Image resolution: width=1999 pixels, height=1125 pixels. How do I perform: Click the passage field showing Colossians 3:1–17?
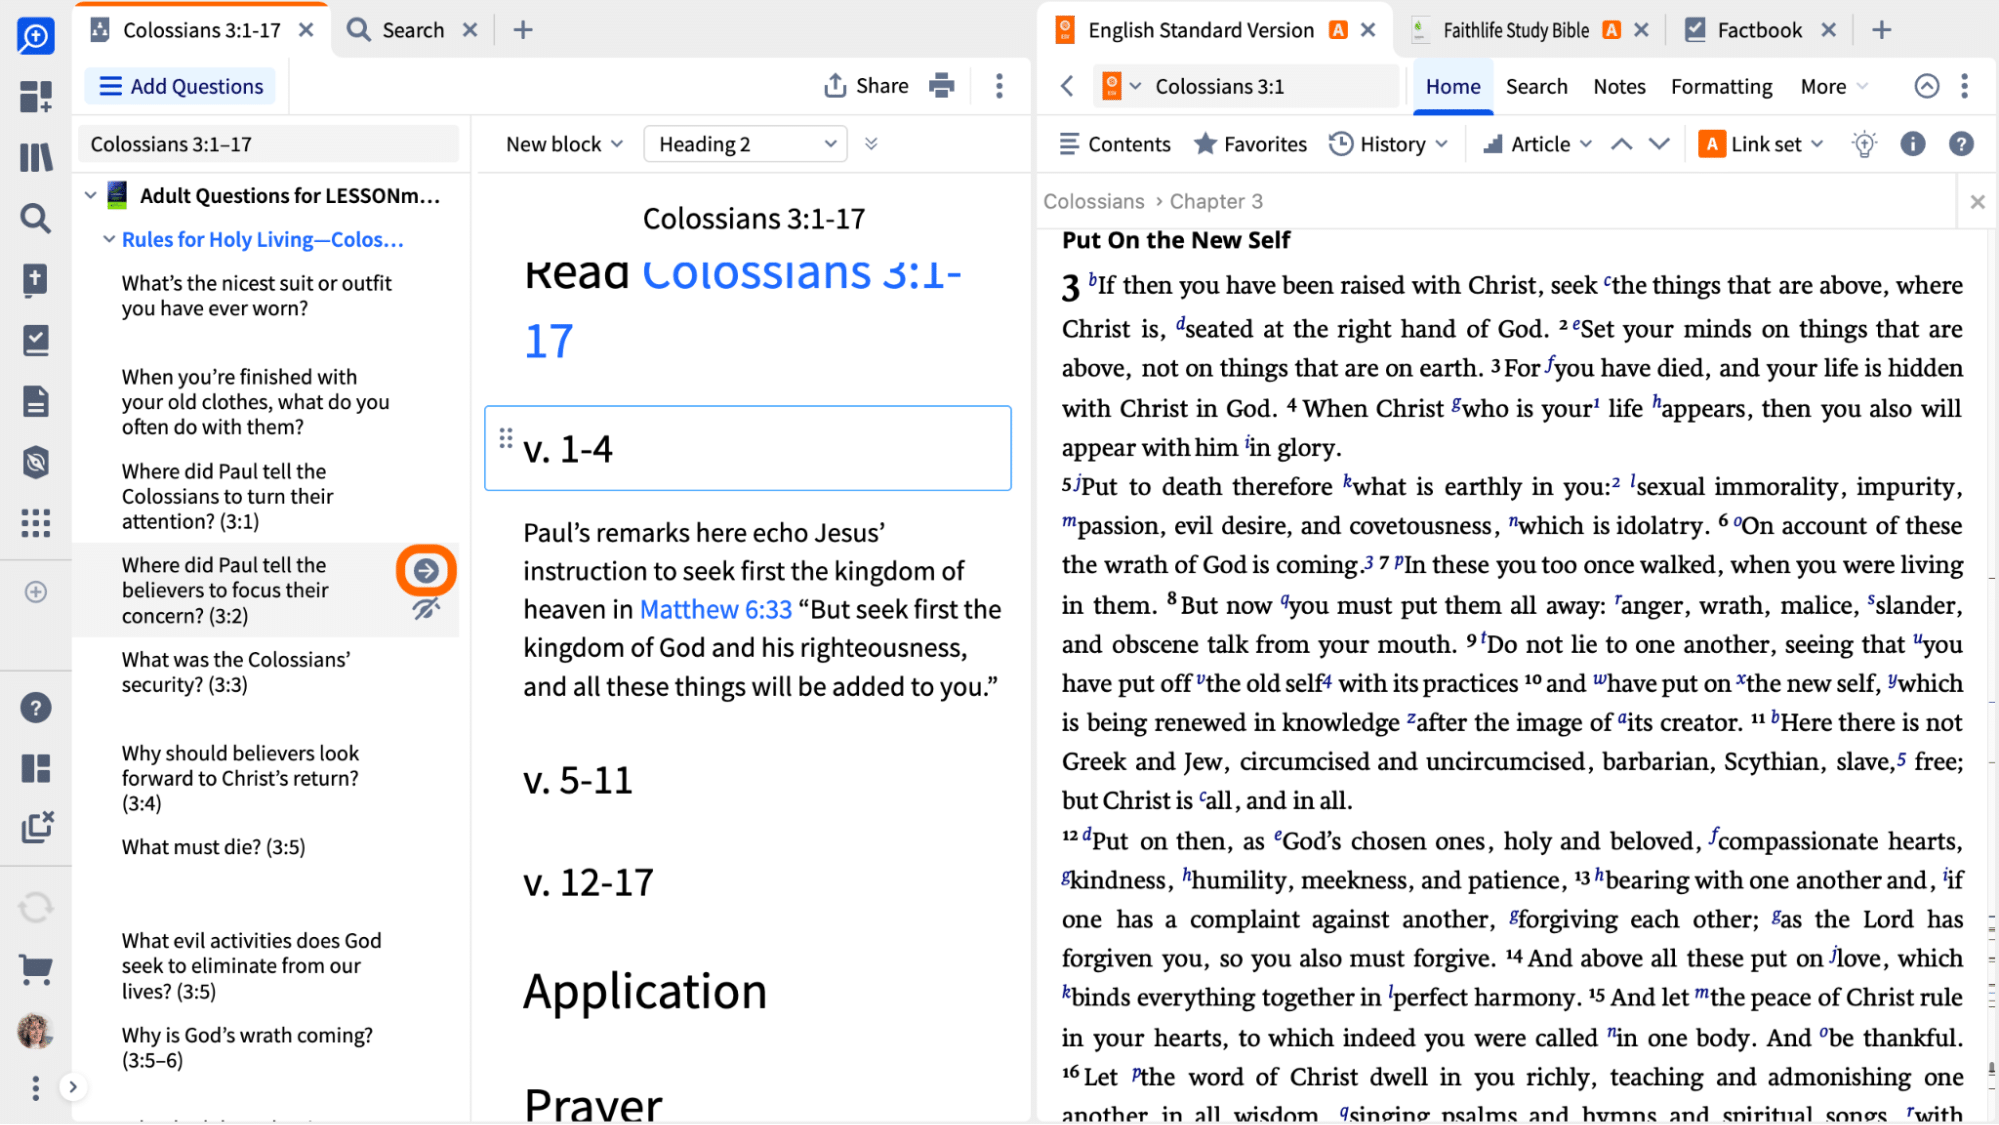(269, 144)
